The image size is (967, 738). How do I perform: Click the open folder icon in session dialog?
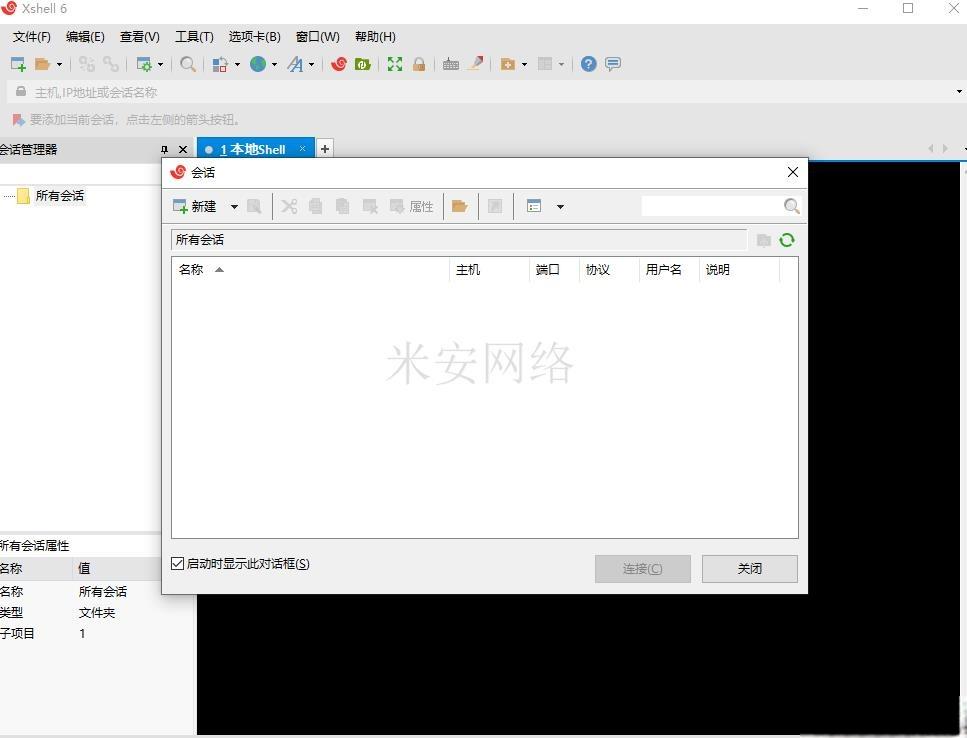pyautogui.click(x=459, y=207)
